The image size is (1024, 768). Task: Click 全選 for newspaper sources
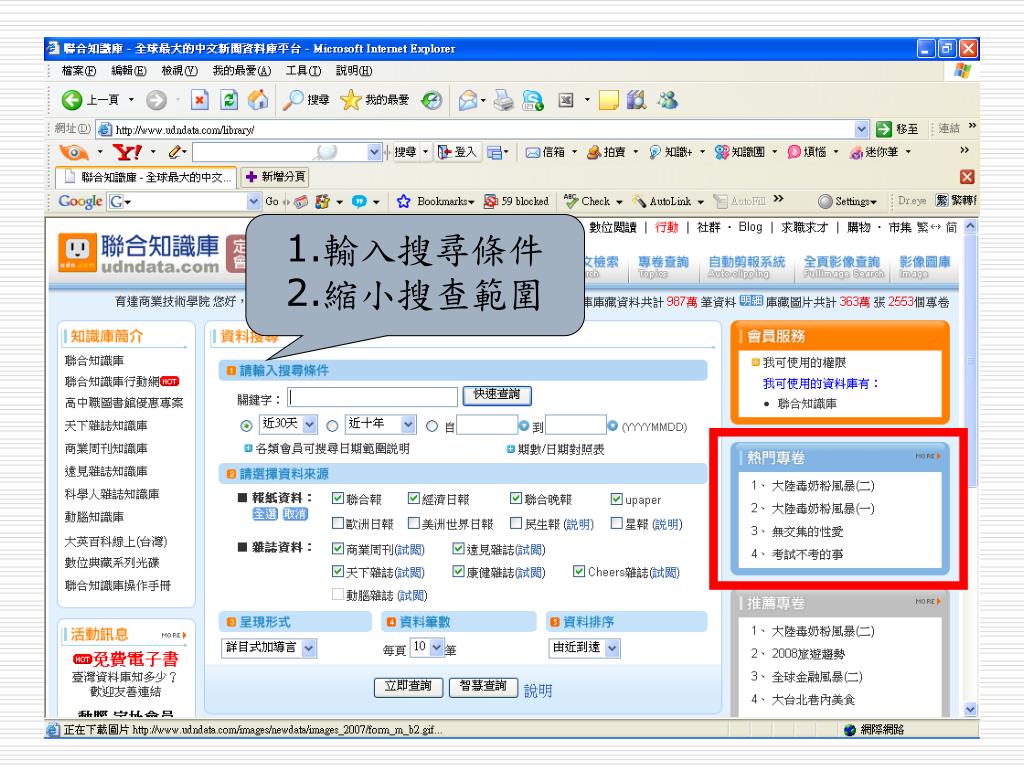coord(265,514)
